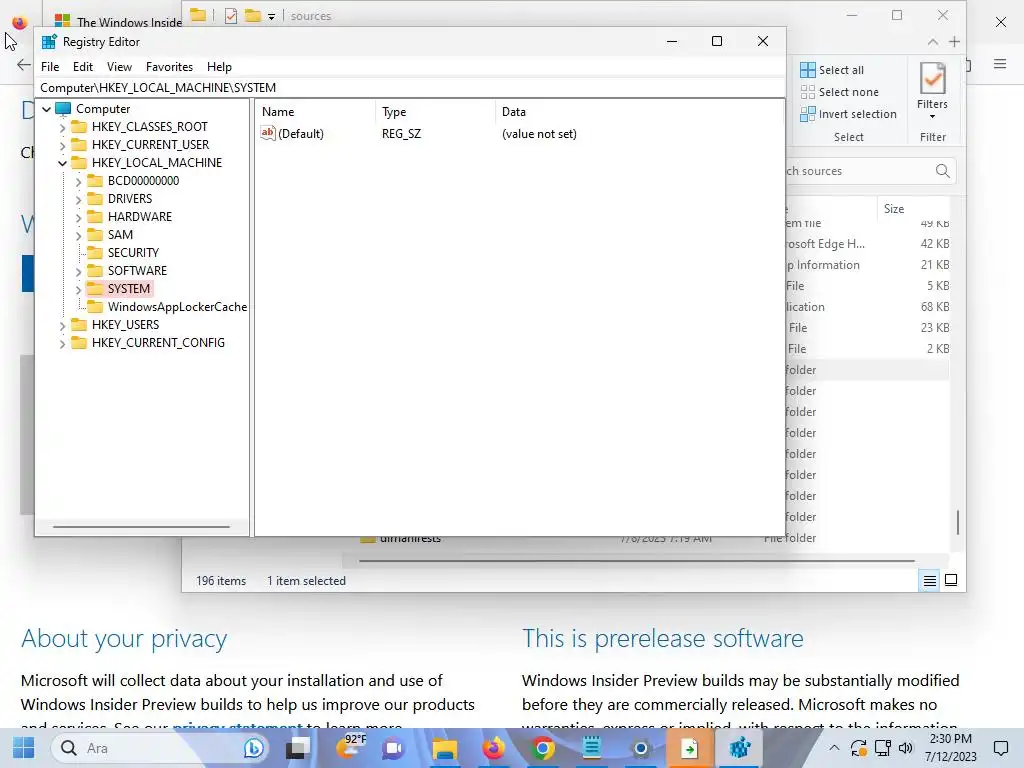Click the File Explorer vertical scrollbar thumb

[957, 522]
